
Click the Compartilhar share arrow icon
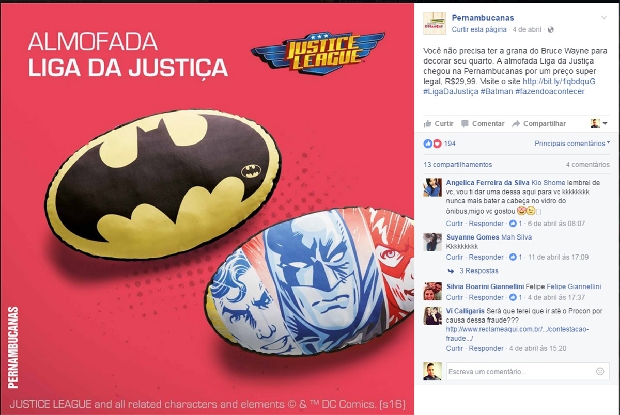click(516, 124)
